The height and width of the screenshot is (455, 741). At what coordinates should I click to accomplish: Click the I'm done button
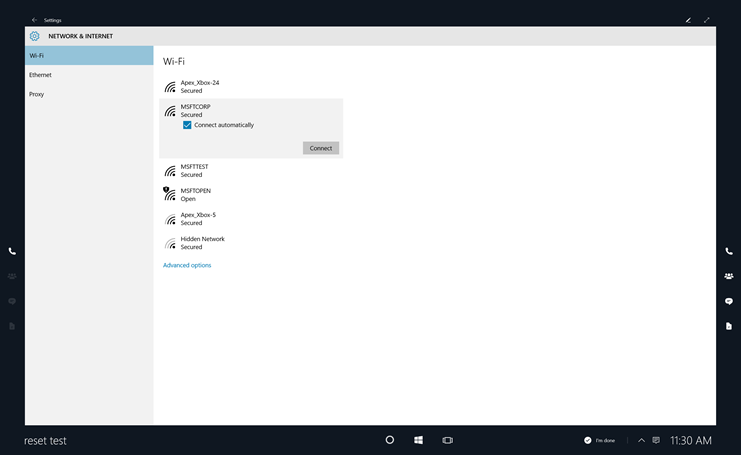(600, 440)
